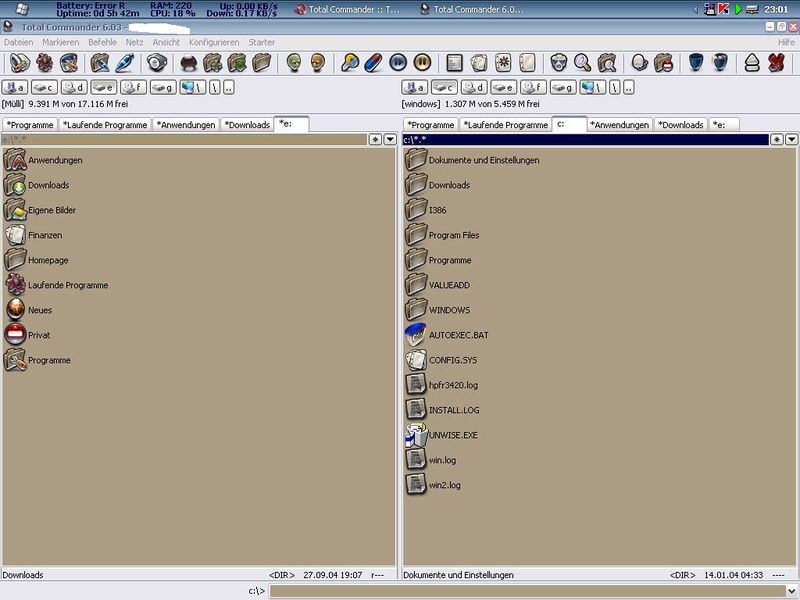800x600 pixels.
Task: Click the black helmet toolbar icon
Action: coord(189,63)
